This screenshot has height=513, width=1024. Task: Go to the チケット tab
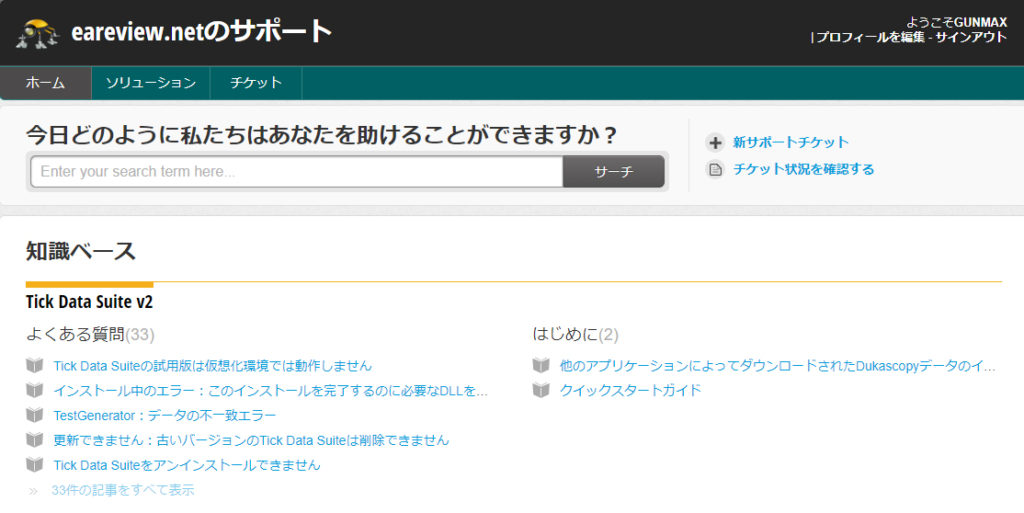[256, 83]
